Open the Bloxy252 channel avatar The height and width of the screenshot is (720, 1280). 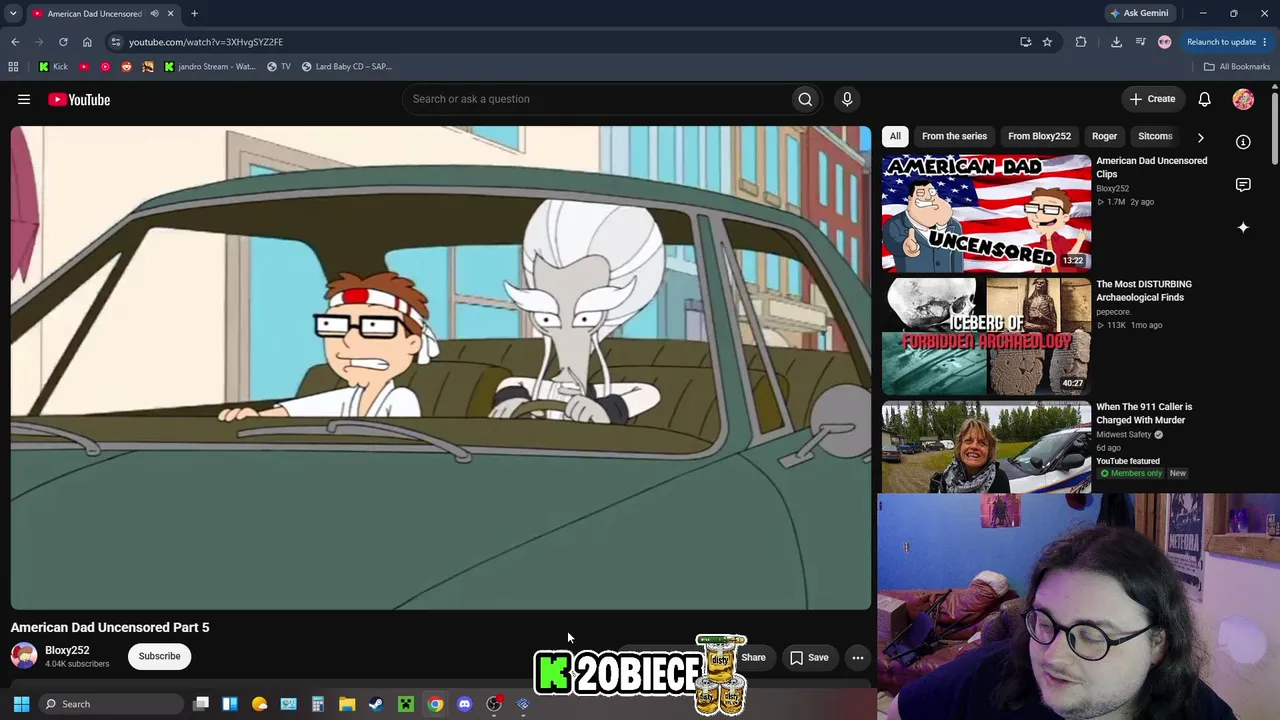point(24,656)
